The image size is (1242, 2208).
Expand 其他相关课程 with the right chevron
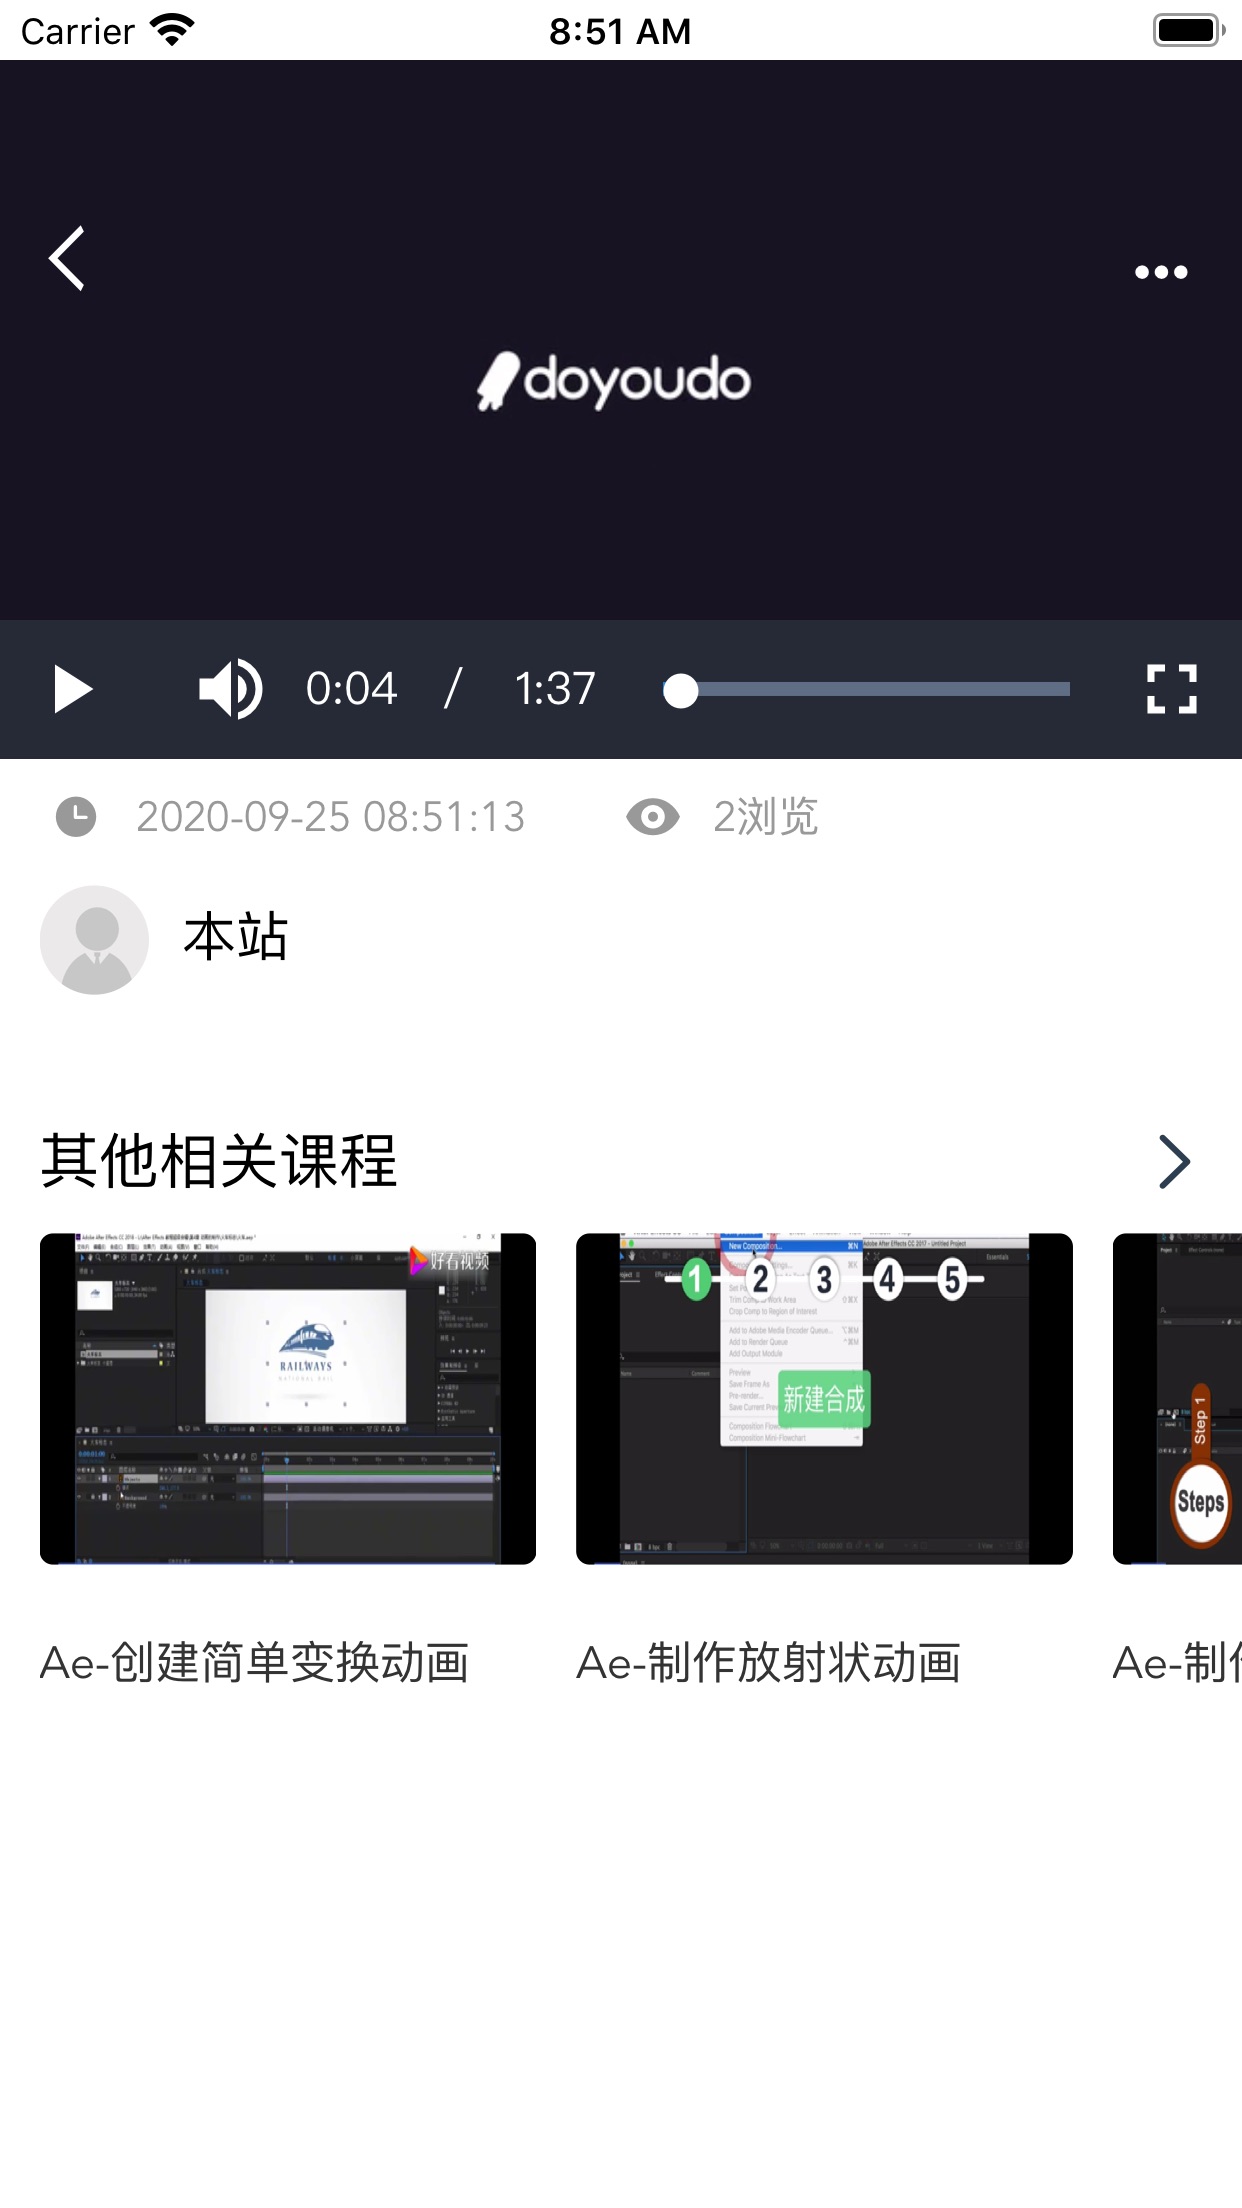click(x=1174, y=1162)
